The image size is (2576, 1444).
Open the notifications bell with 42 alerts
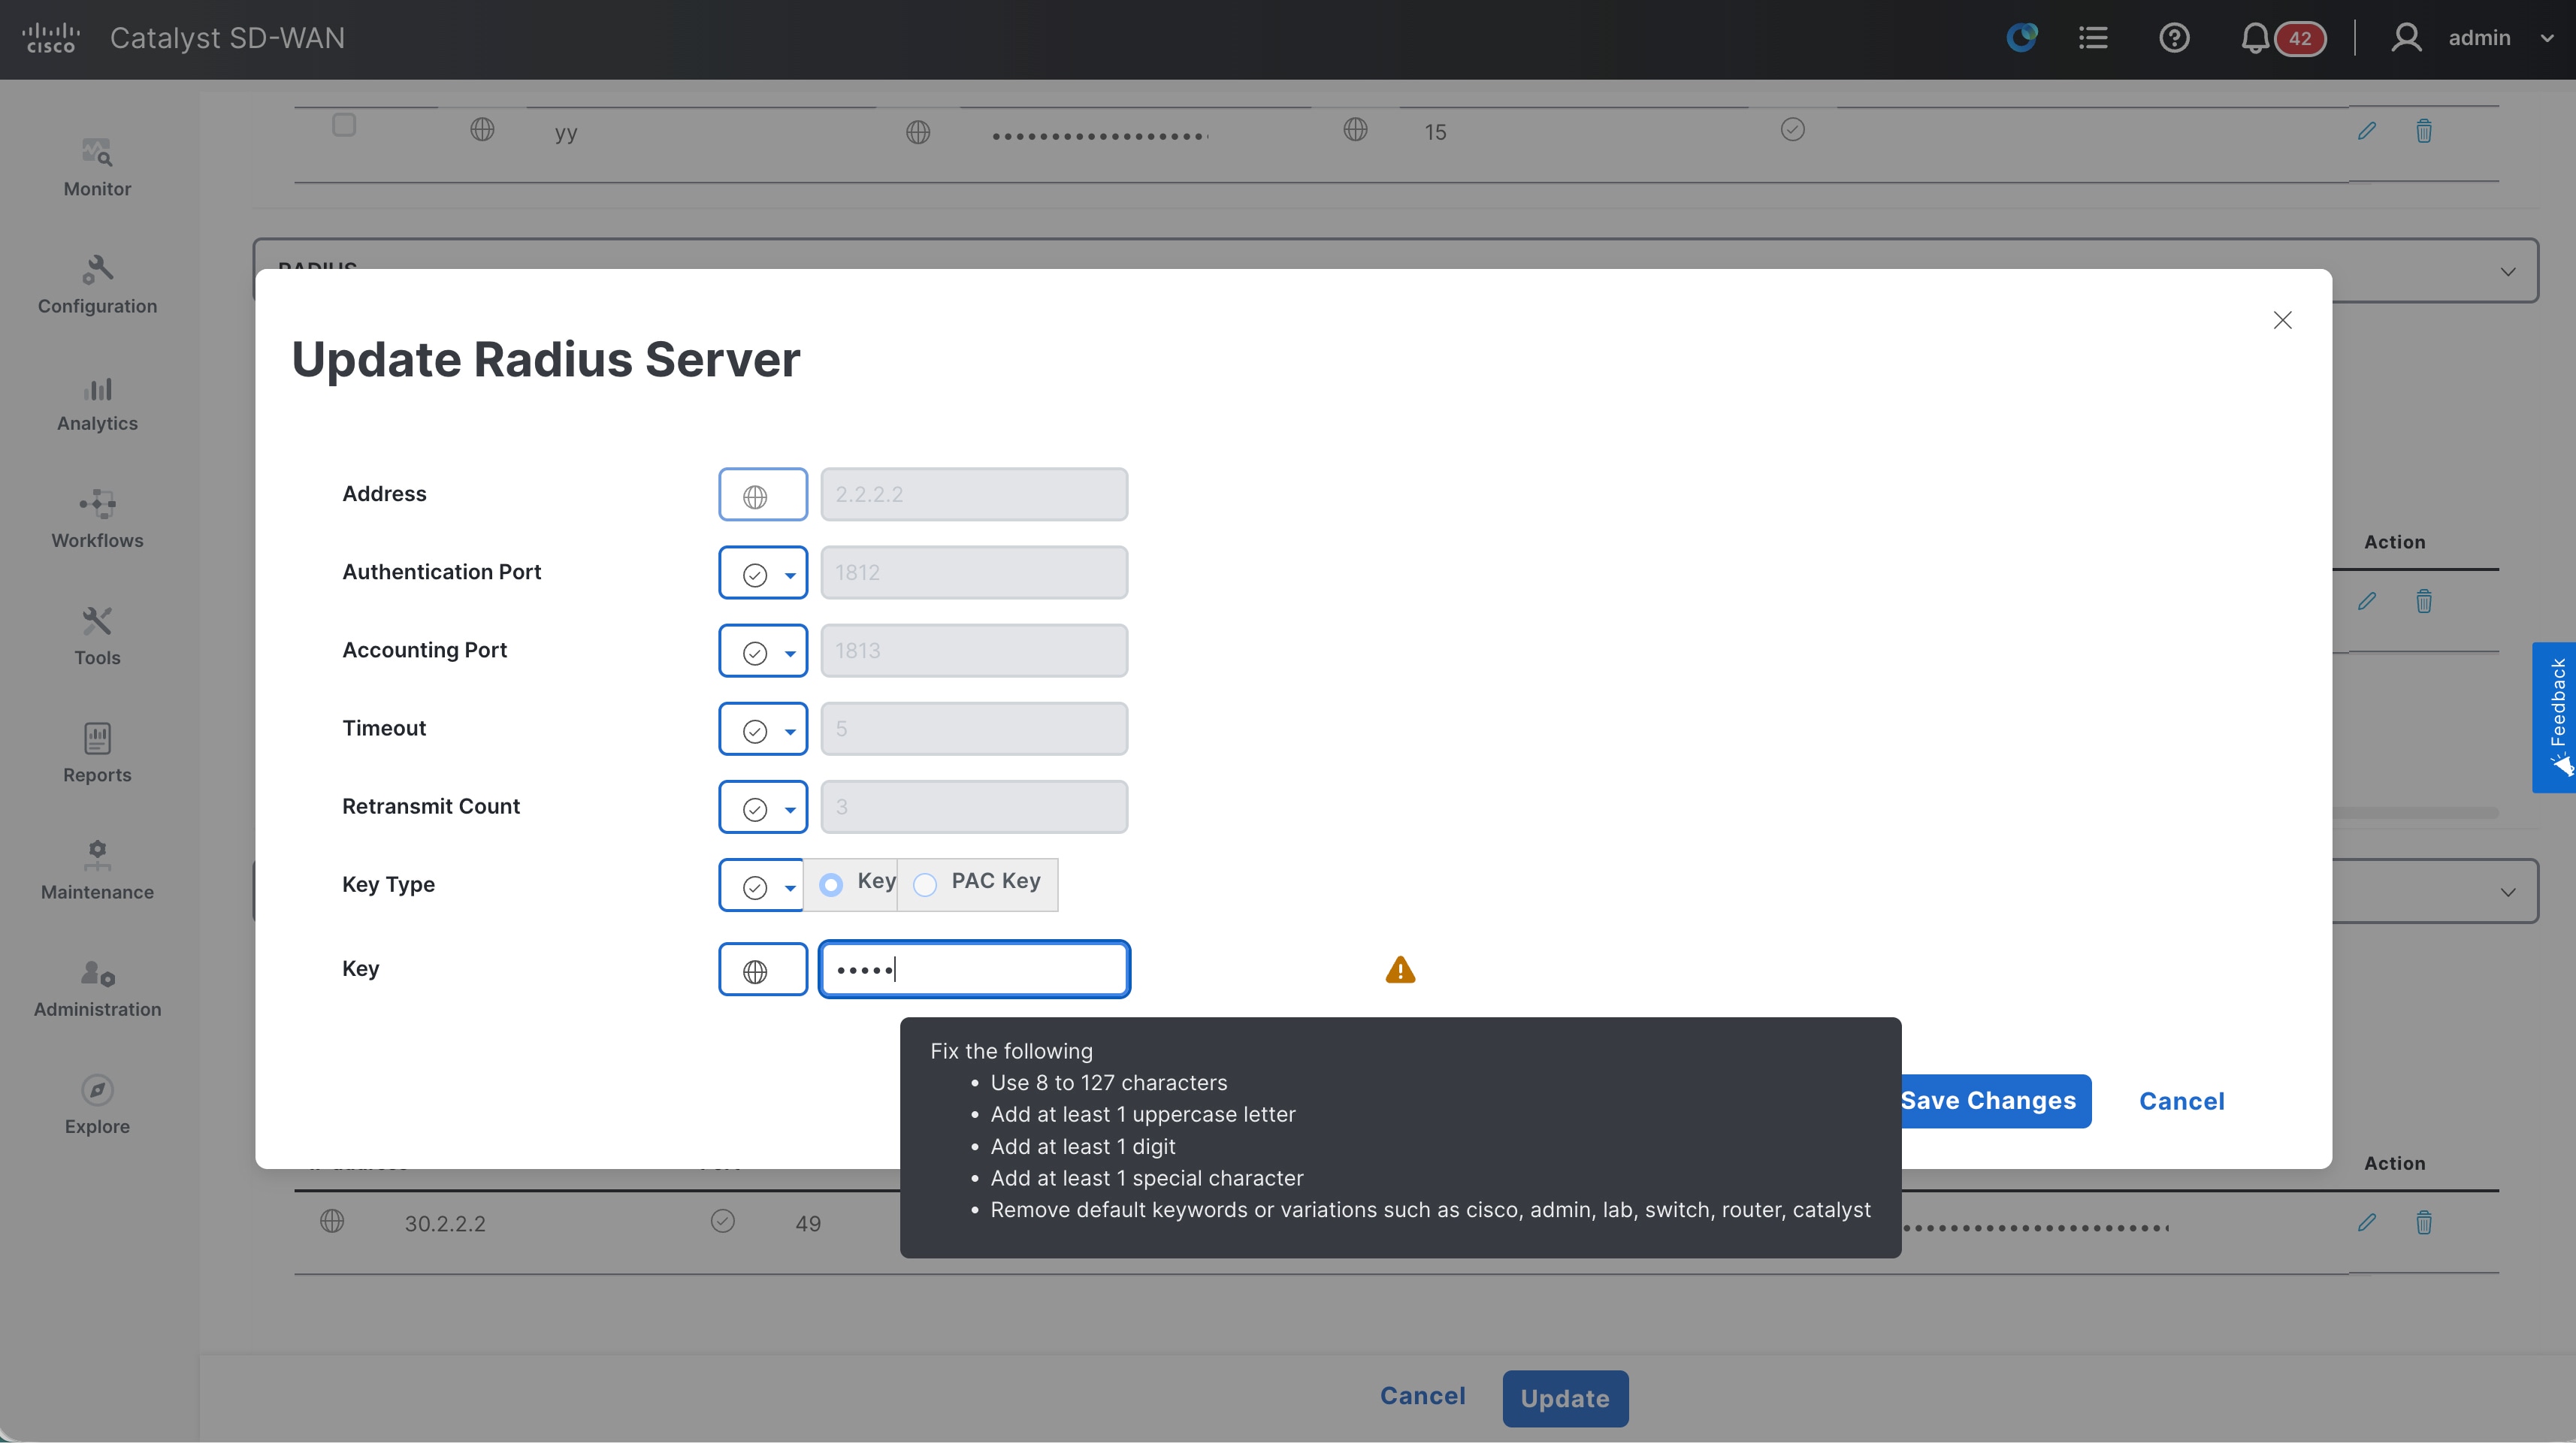click(x=2282, y=38)
